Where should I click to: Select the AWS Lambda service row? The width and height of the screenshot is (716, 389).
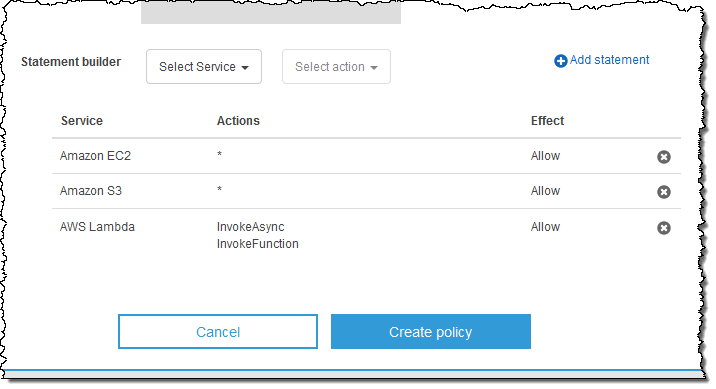366,235
